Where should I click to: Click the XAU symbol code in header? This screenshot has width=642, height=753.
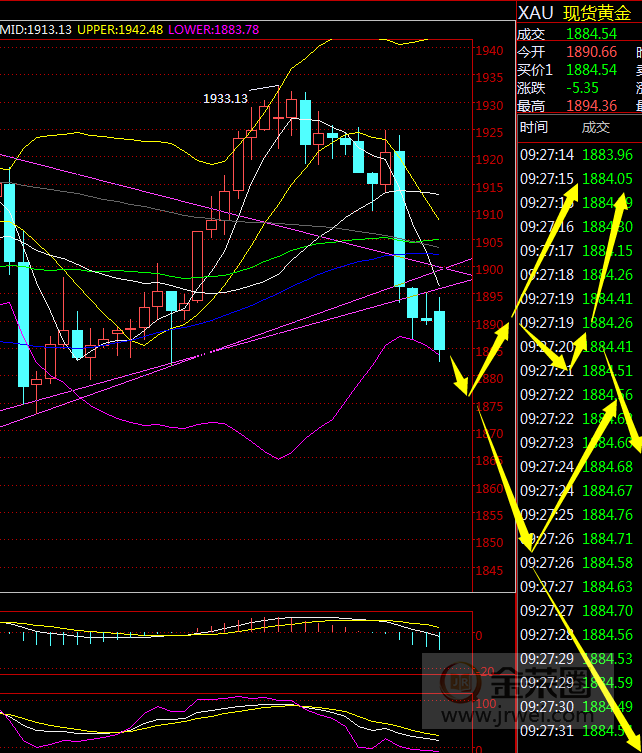535,12
